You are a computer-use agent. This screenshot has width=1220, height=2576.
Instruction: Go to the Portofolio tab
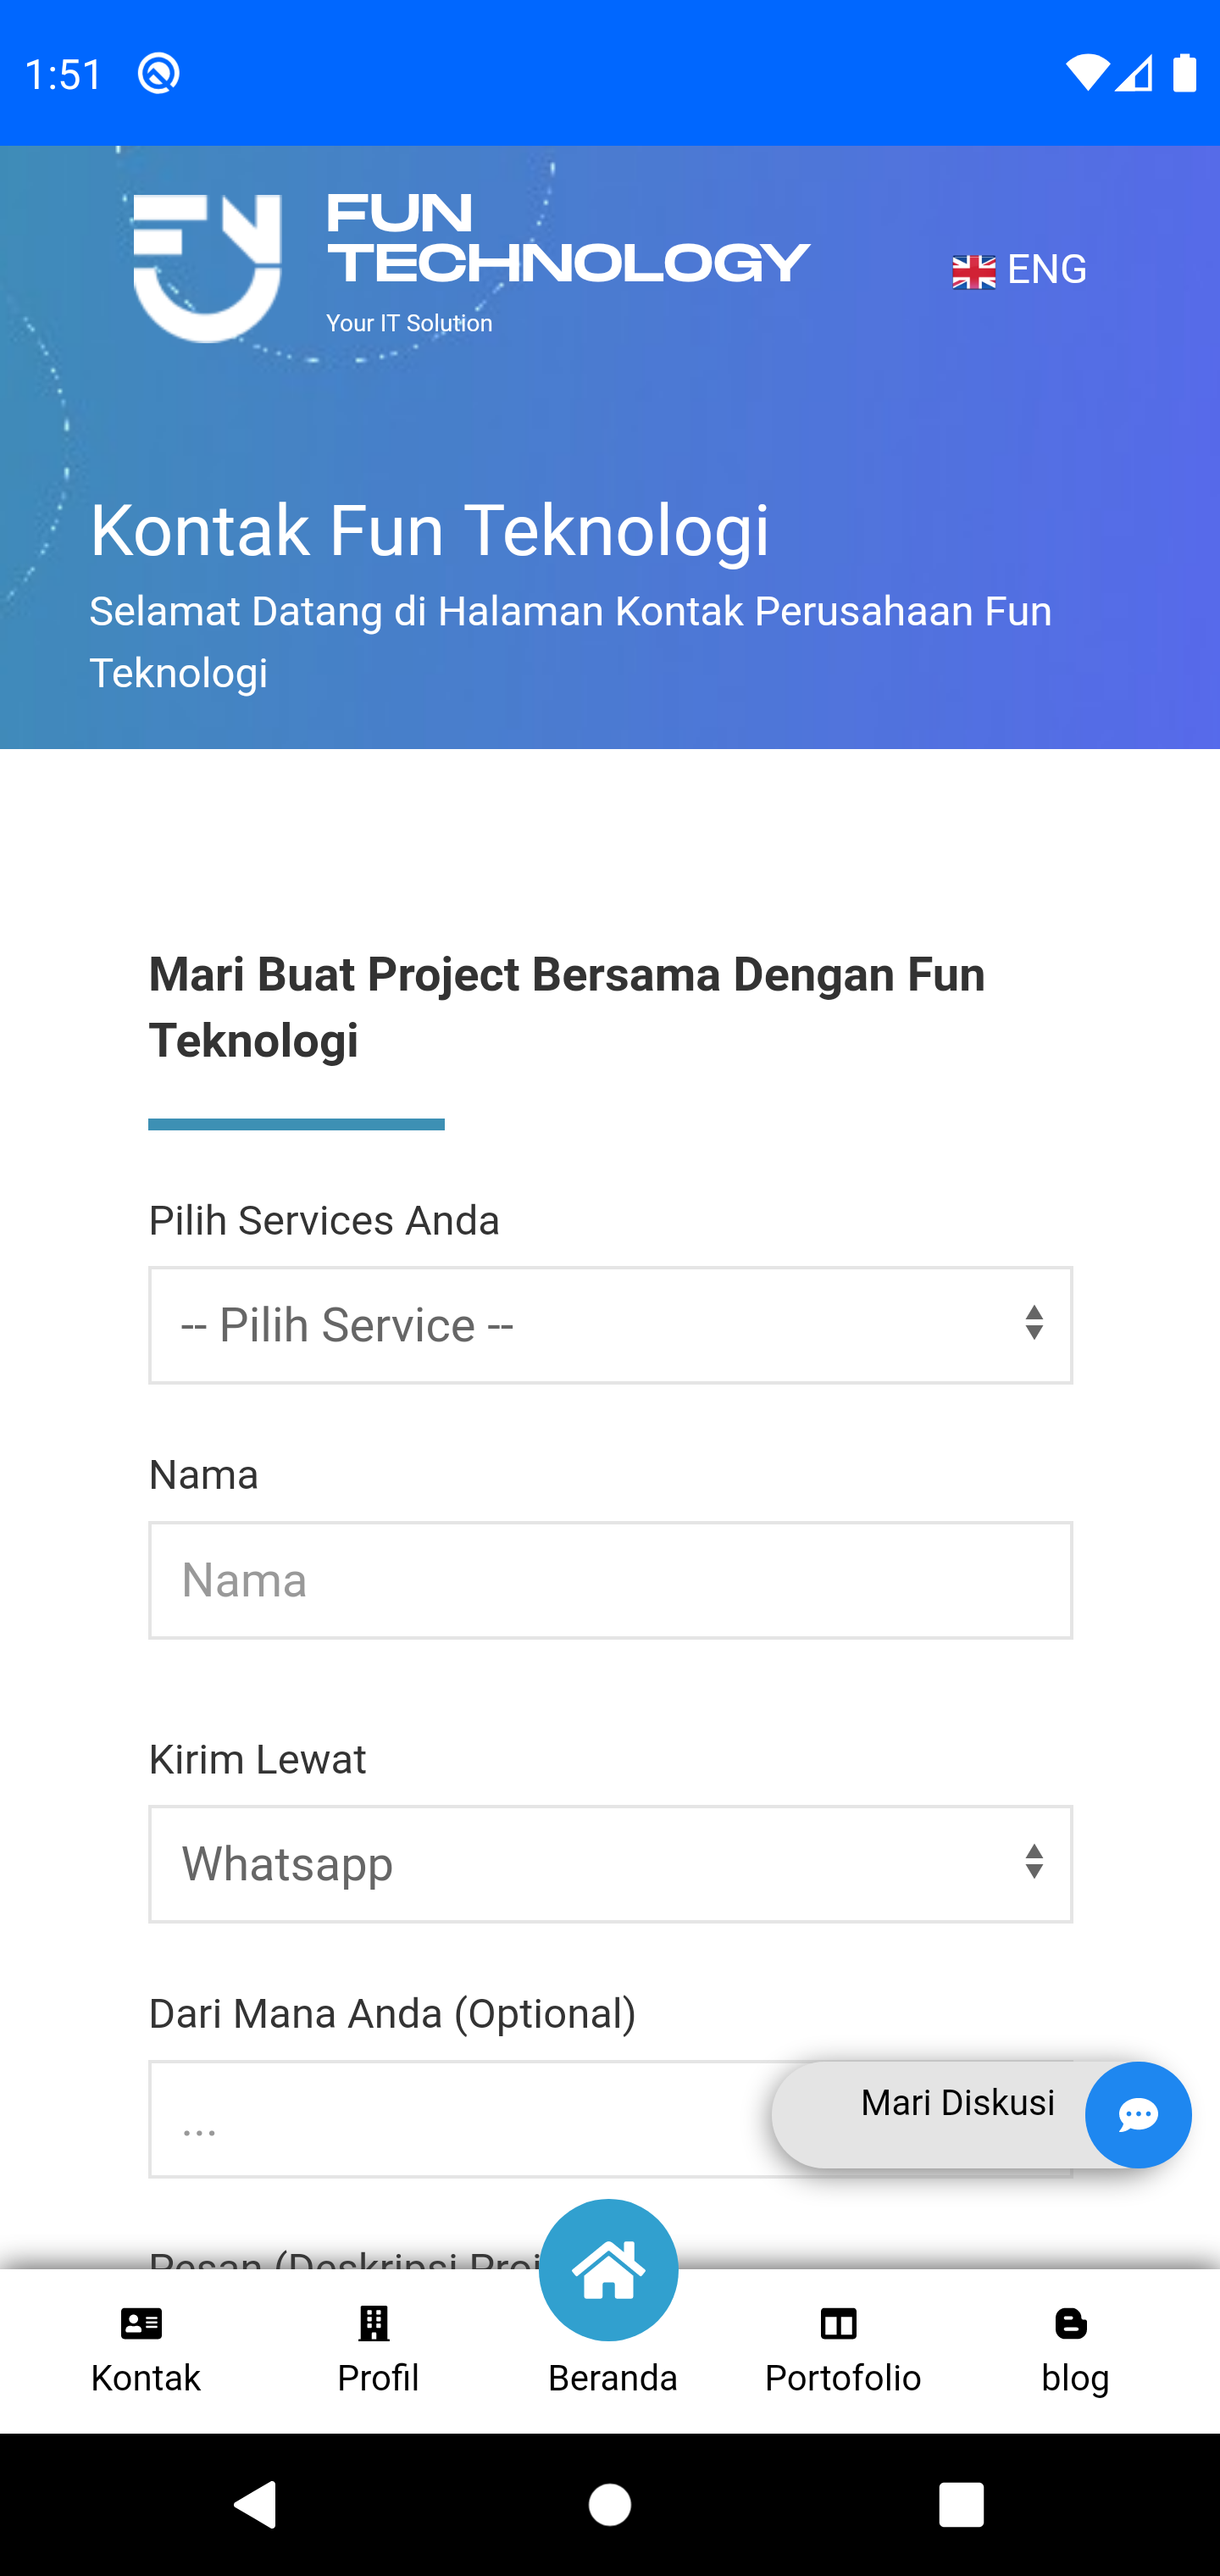[x=842, y=2377]
